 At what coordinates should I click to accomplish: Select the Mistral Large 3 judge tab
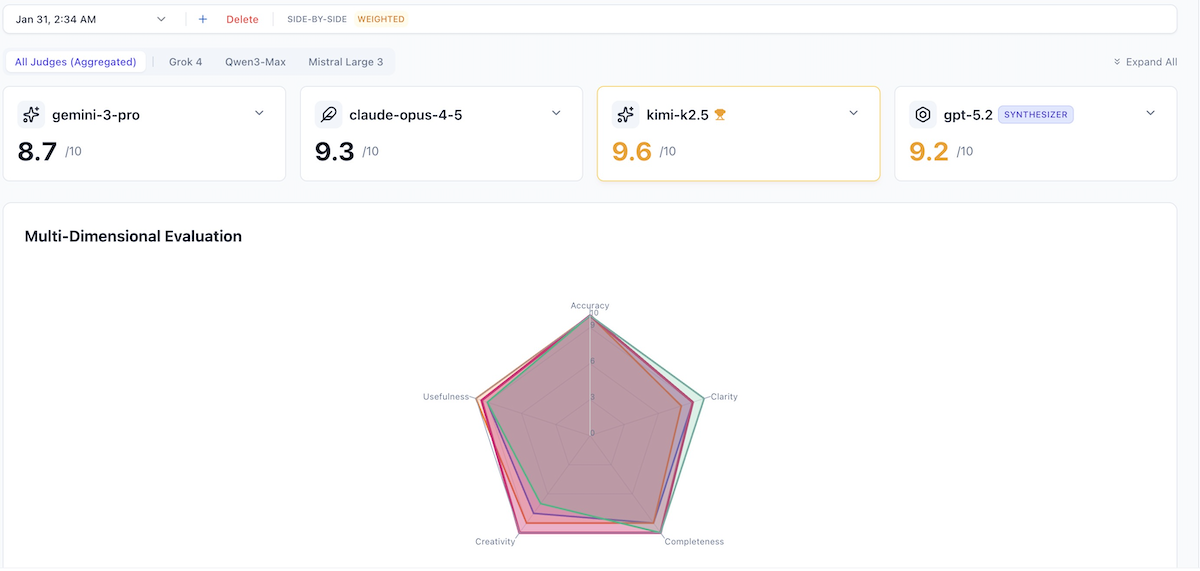(x=345, y=62)
